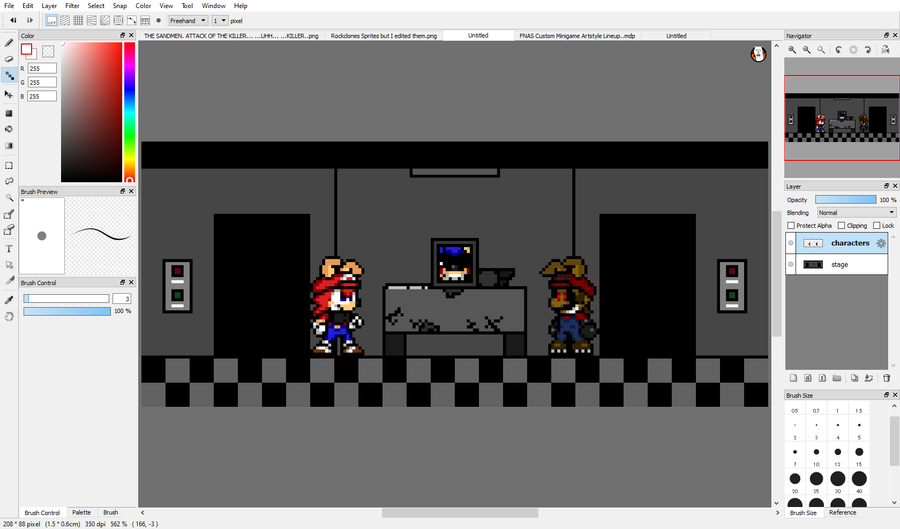900x529 pixels.
Task: Create a new layer folder
Action: pyautogui.click(x=837, y=378)
